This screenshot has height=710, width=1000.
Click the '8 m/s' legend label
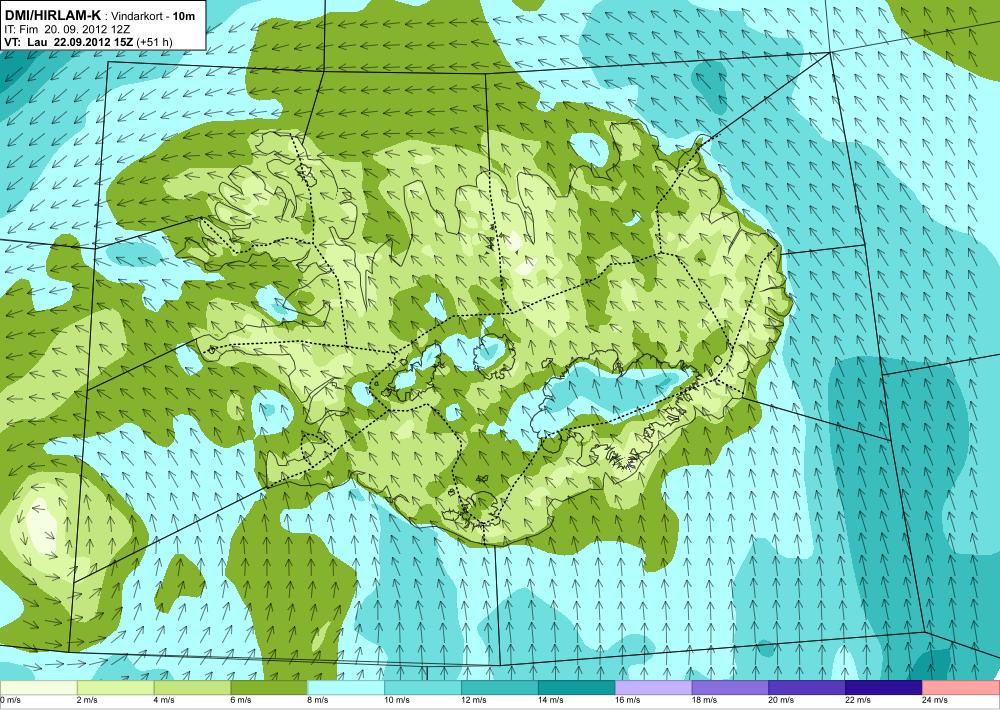pyautogui.click(x=318, y=700)
